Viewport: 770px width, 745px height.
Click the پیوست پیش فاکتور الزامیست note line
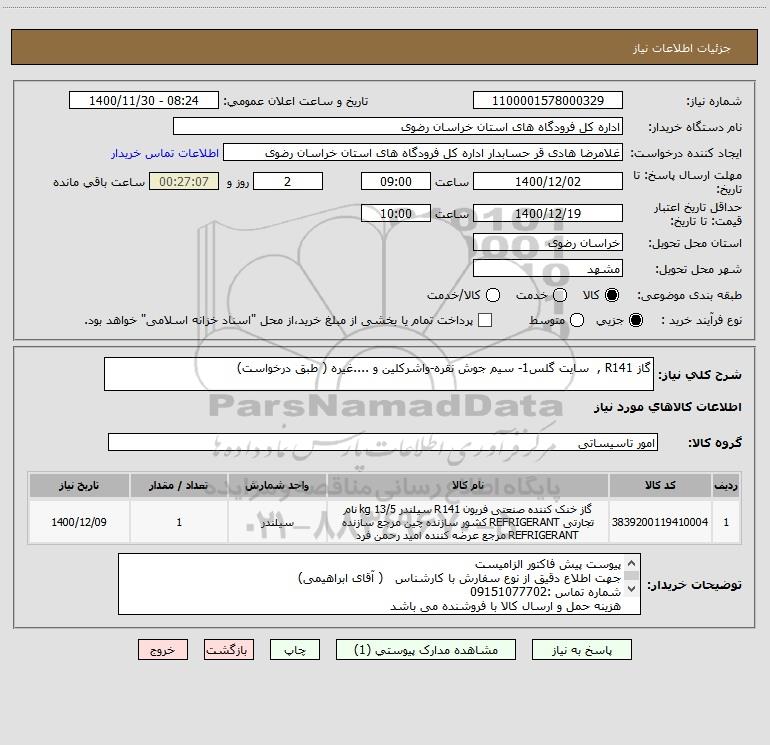(548, 564)
